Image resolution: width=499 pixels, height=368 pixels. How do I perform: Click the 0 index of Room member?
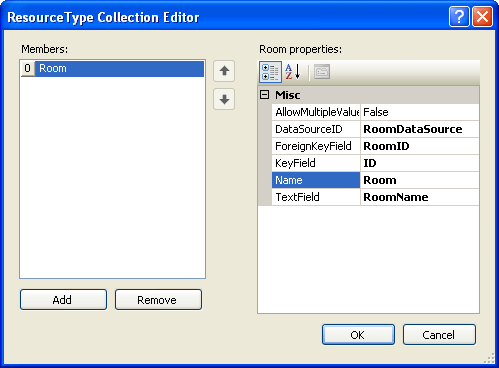tap(28, 68)
